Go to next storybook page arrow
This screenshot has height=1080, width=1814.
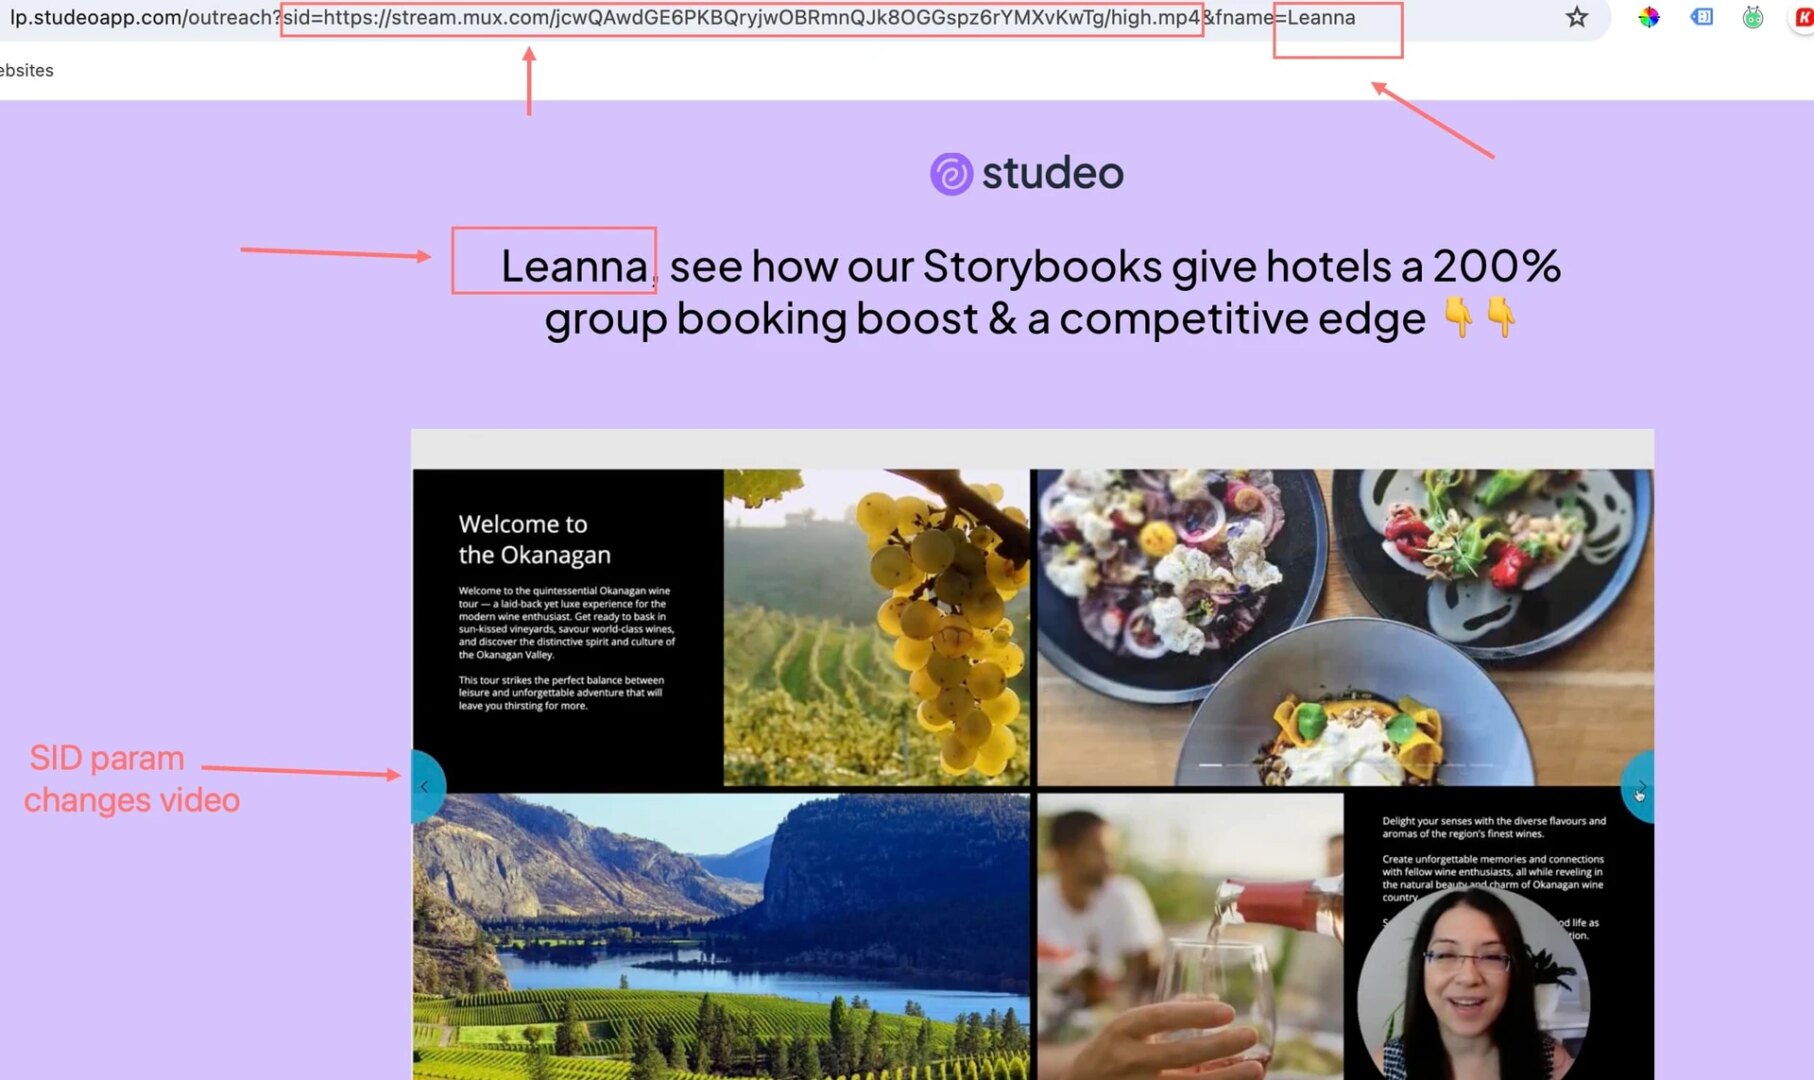1638,788
